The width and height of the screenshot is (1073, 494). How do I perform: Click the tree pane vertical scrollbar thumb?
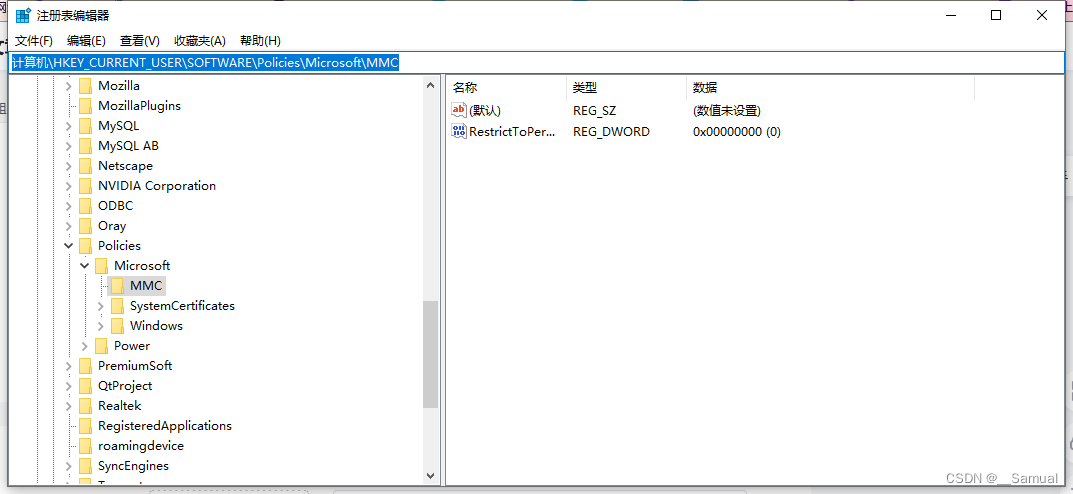click(430, 355)
